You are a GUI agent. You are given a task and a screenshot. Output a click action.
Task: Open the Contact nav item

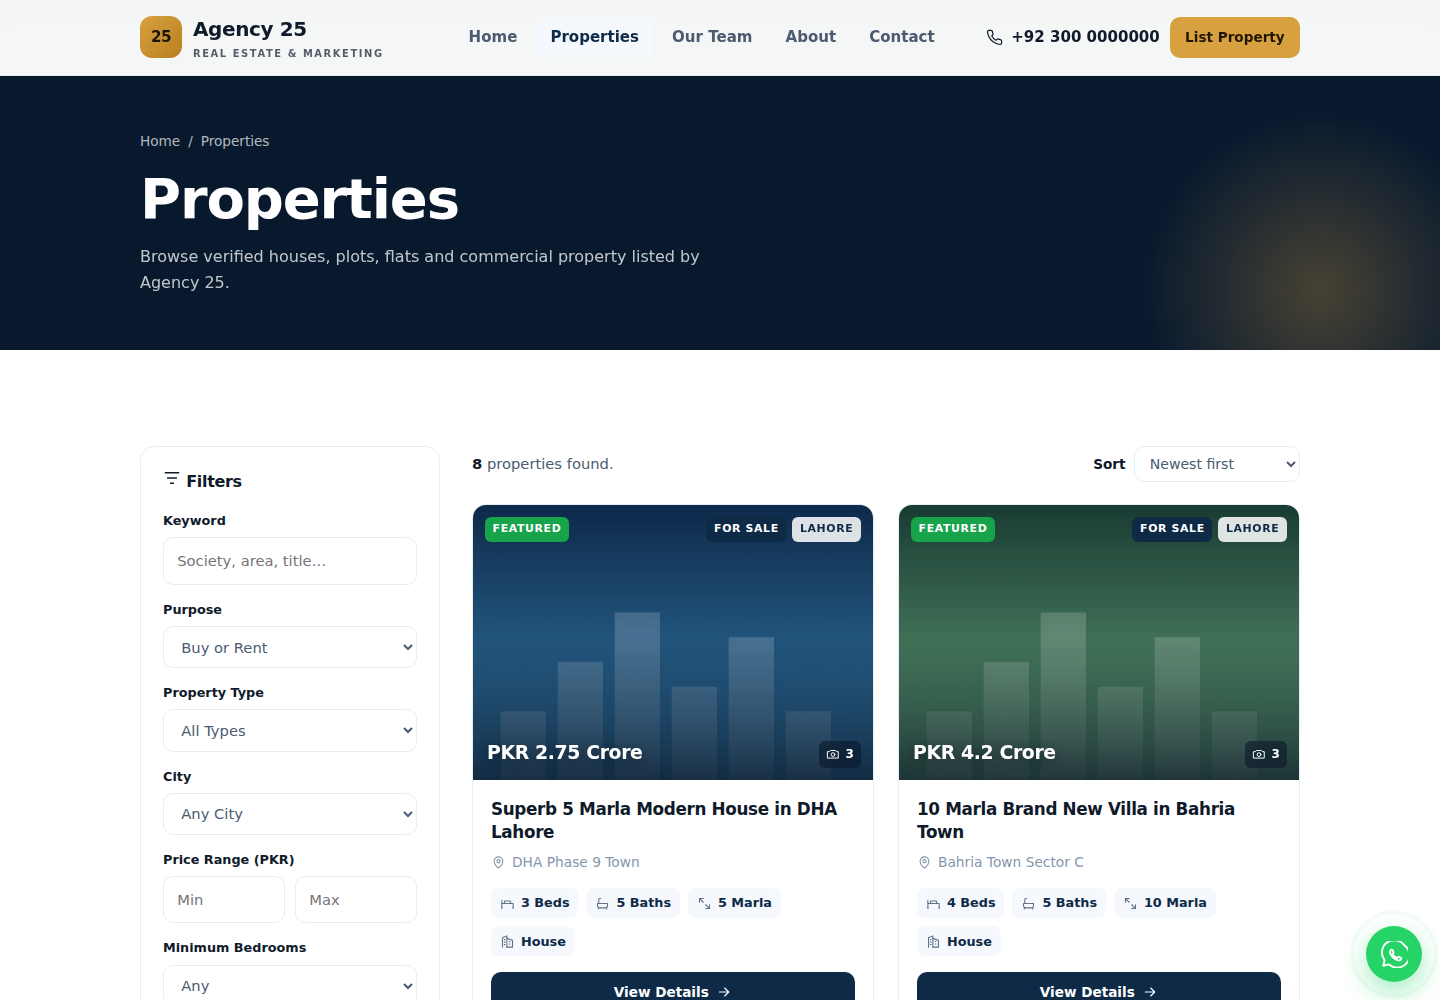click(x=902, y=37)
